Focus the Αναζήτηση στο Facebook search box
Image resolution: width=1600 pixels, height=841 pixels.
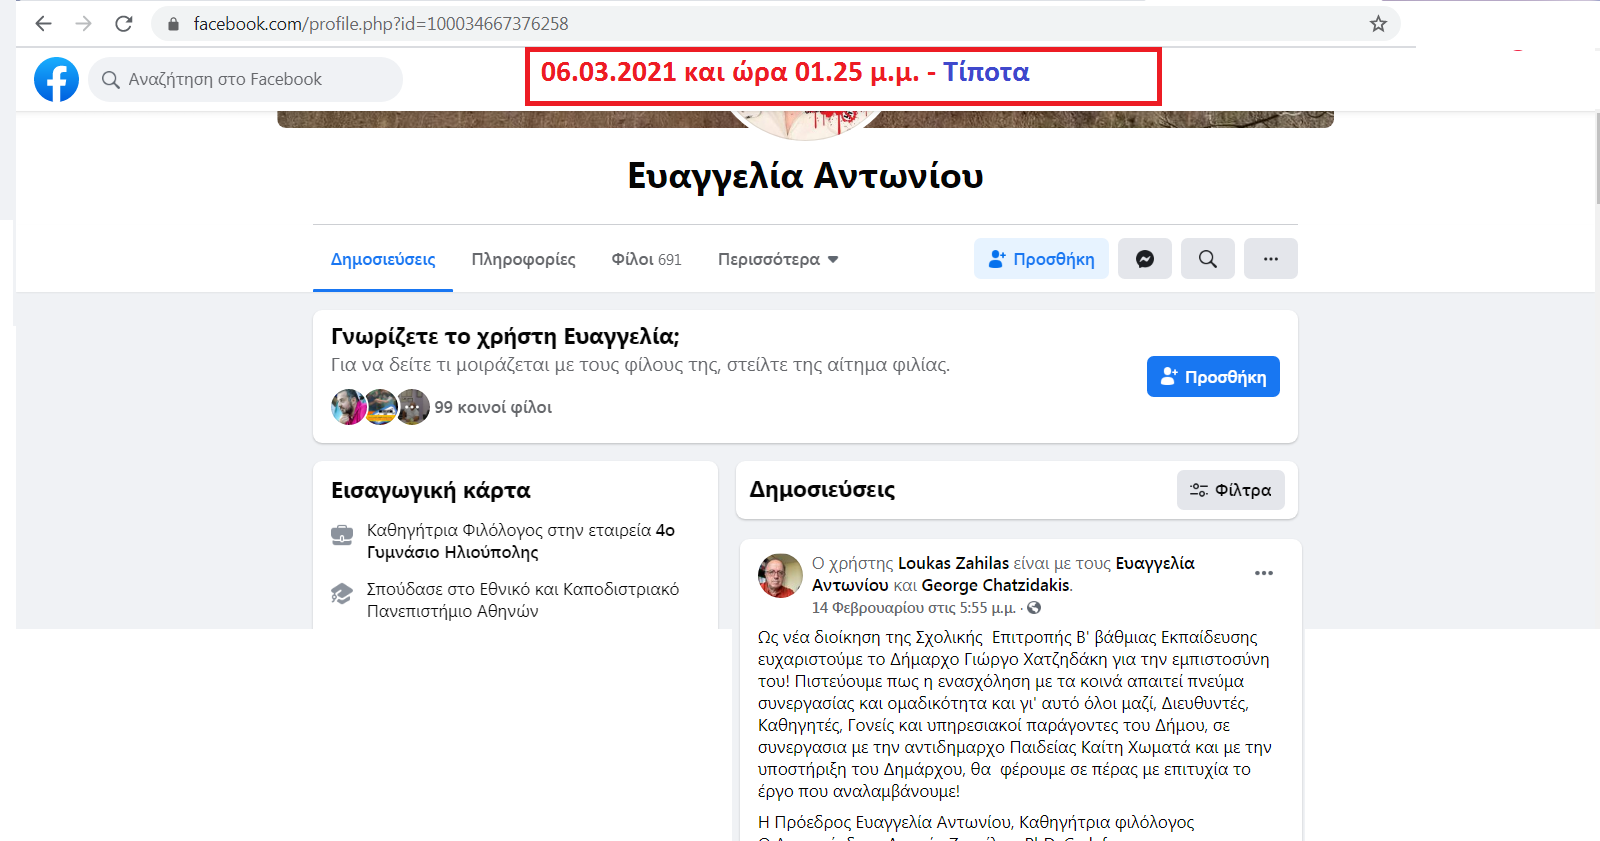[246, 79]
